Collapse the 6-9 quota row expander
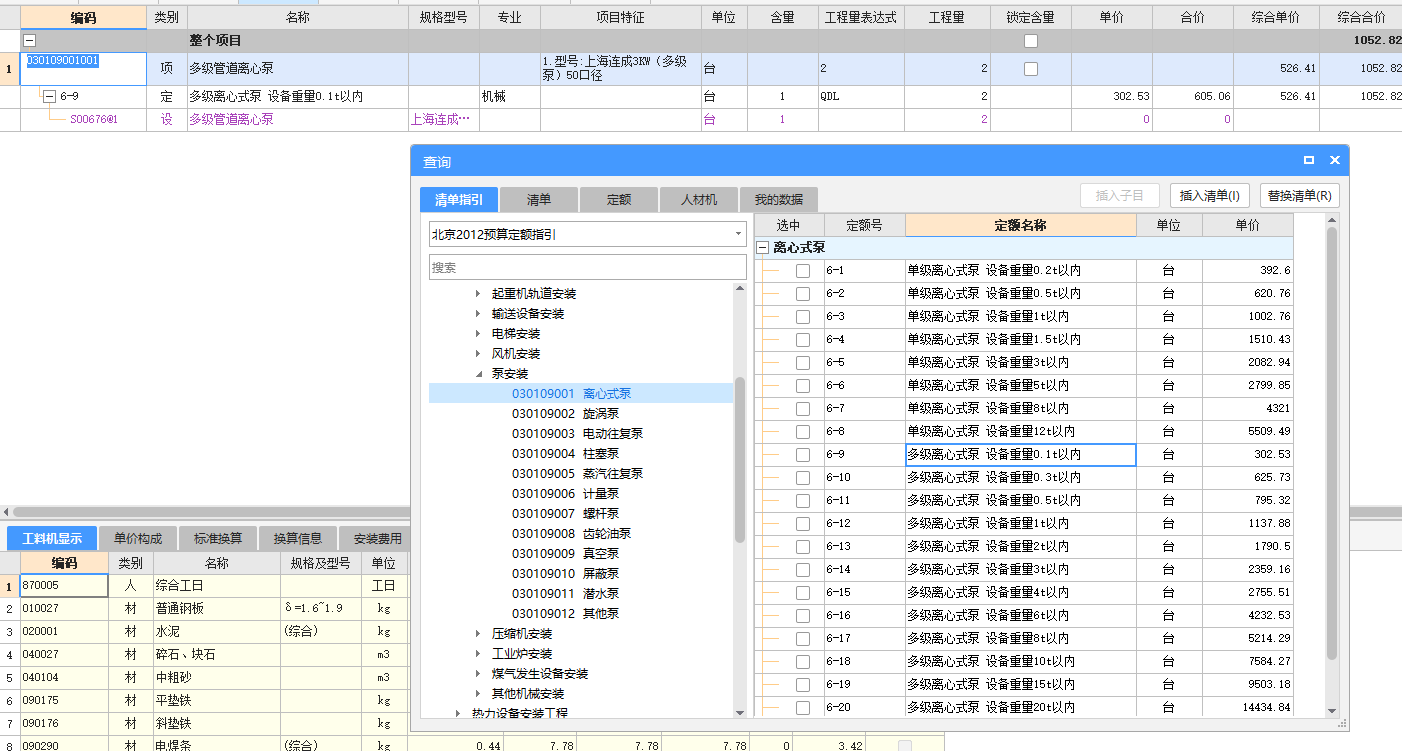Screen dimensions: 1402x751 [49, 97]
